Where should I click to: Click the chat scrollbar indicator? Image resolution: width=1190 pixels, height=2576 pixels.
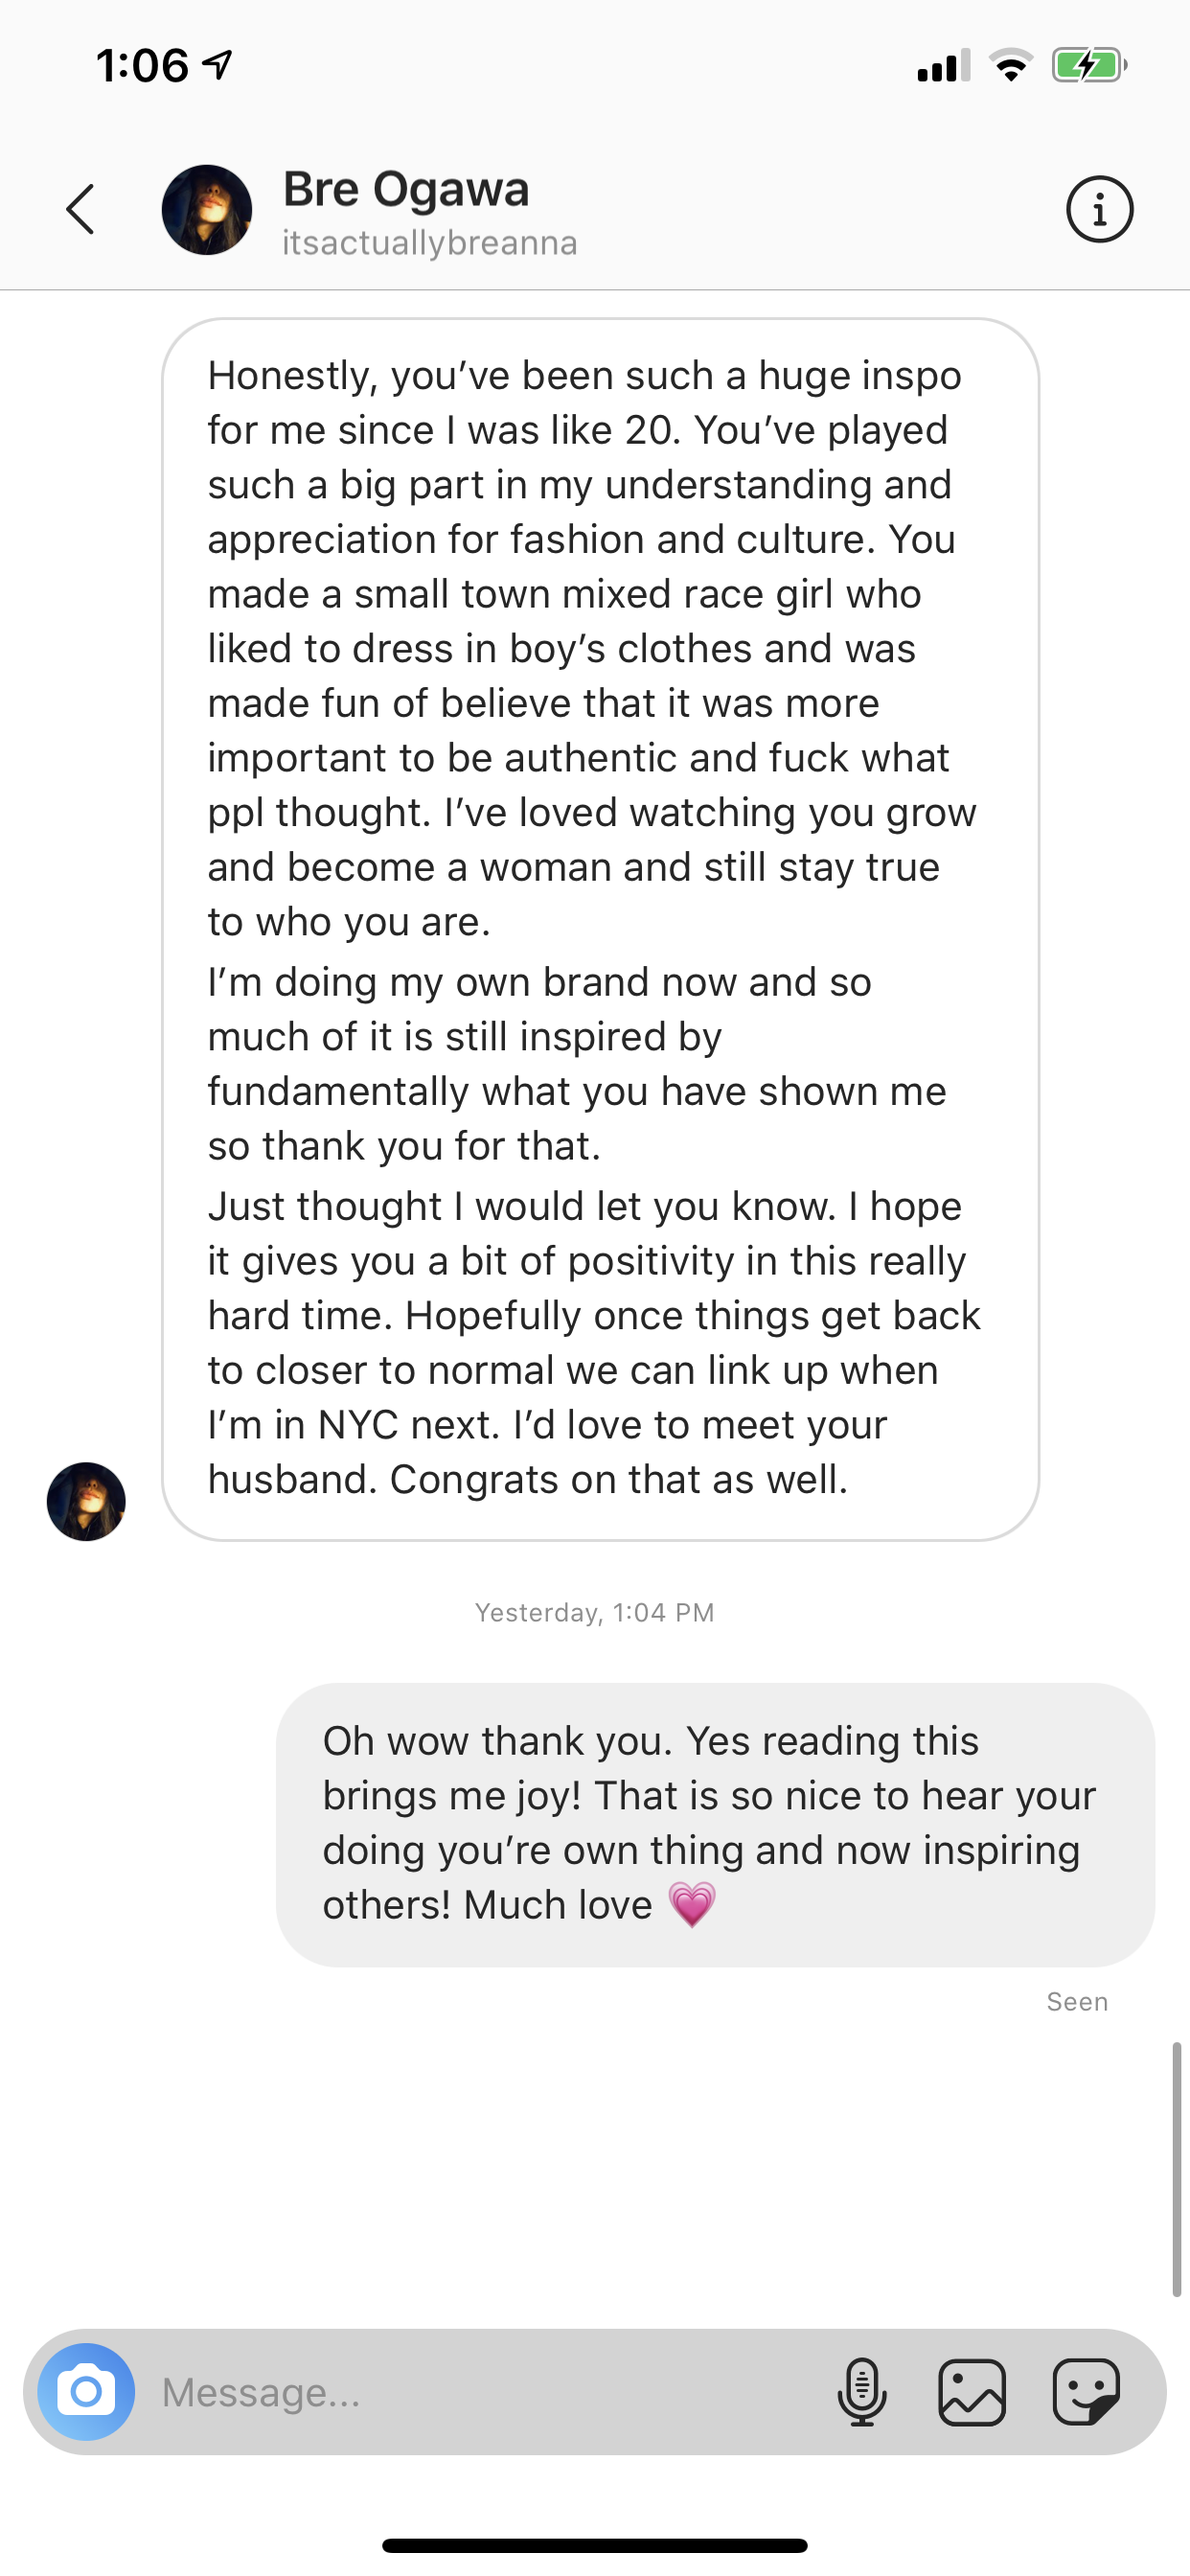1177,2170
